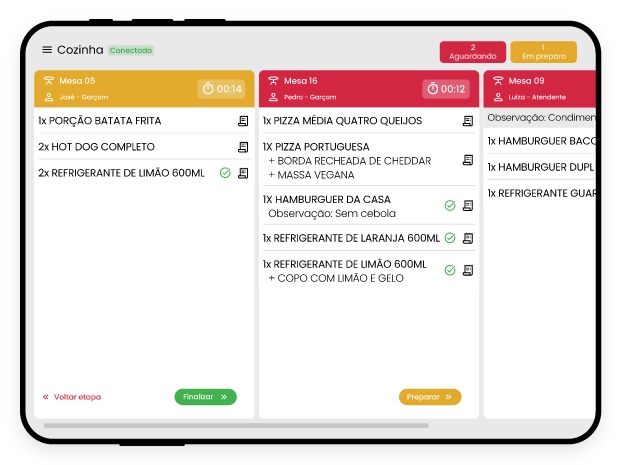Screen dimensions: 620x465
Task: Click Voltar etapa link on Mesa 05
Action: point(72,397)
